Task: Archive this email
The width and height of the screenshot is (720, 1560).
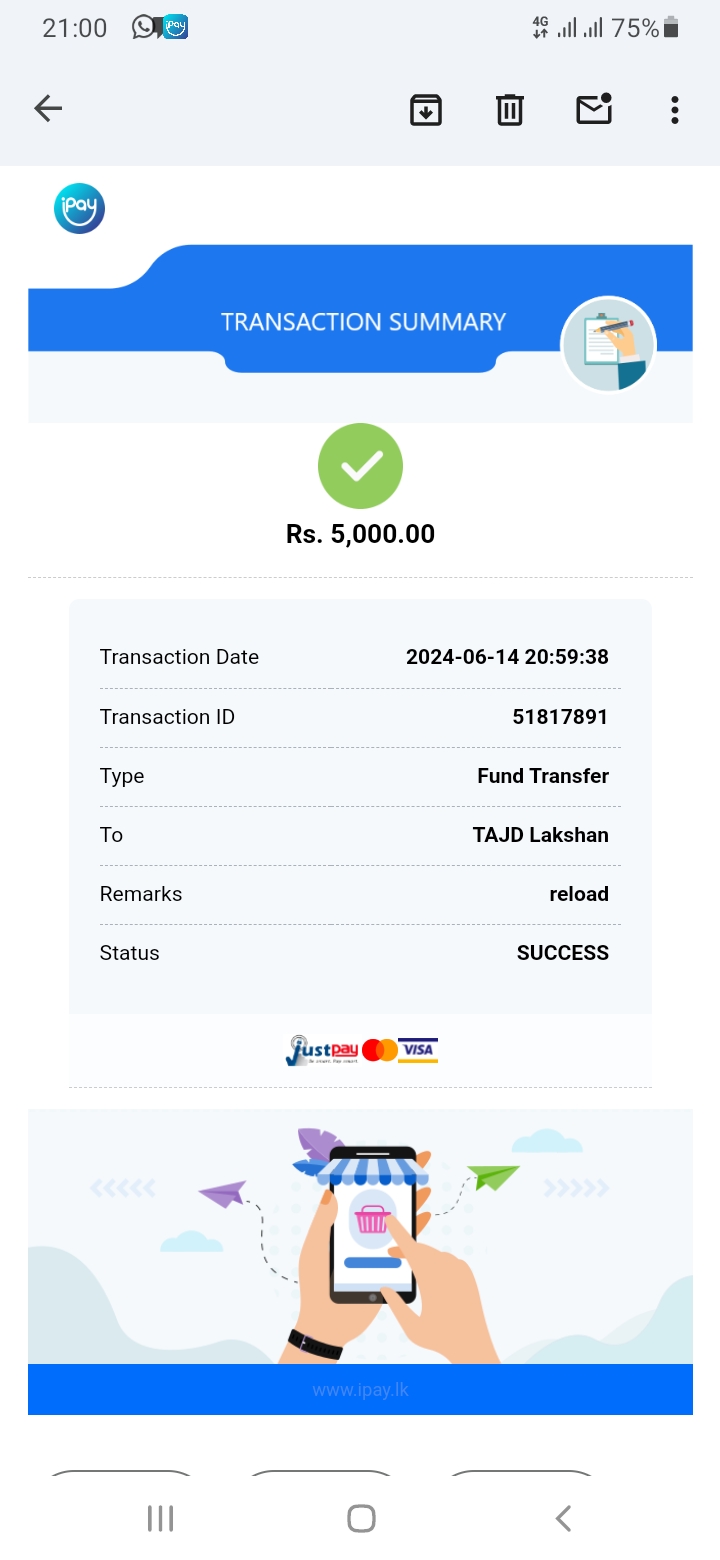Action: click(426, 109)
